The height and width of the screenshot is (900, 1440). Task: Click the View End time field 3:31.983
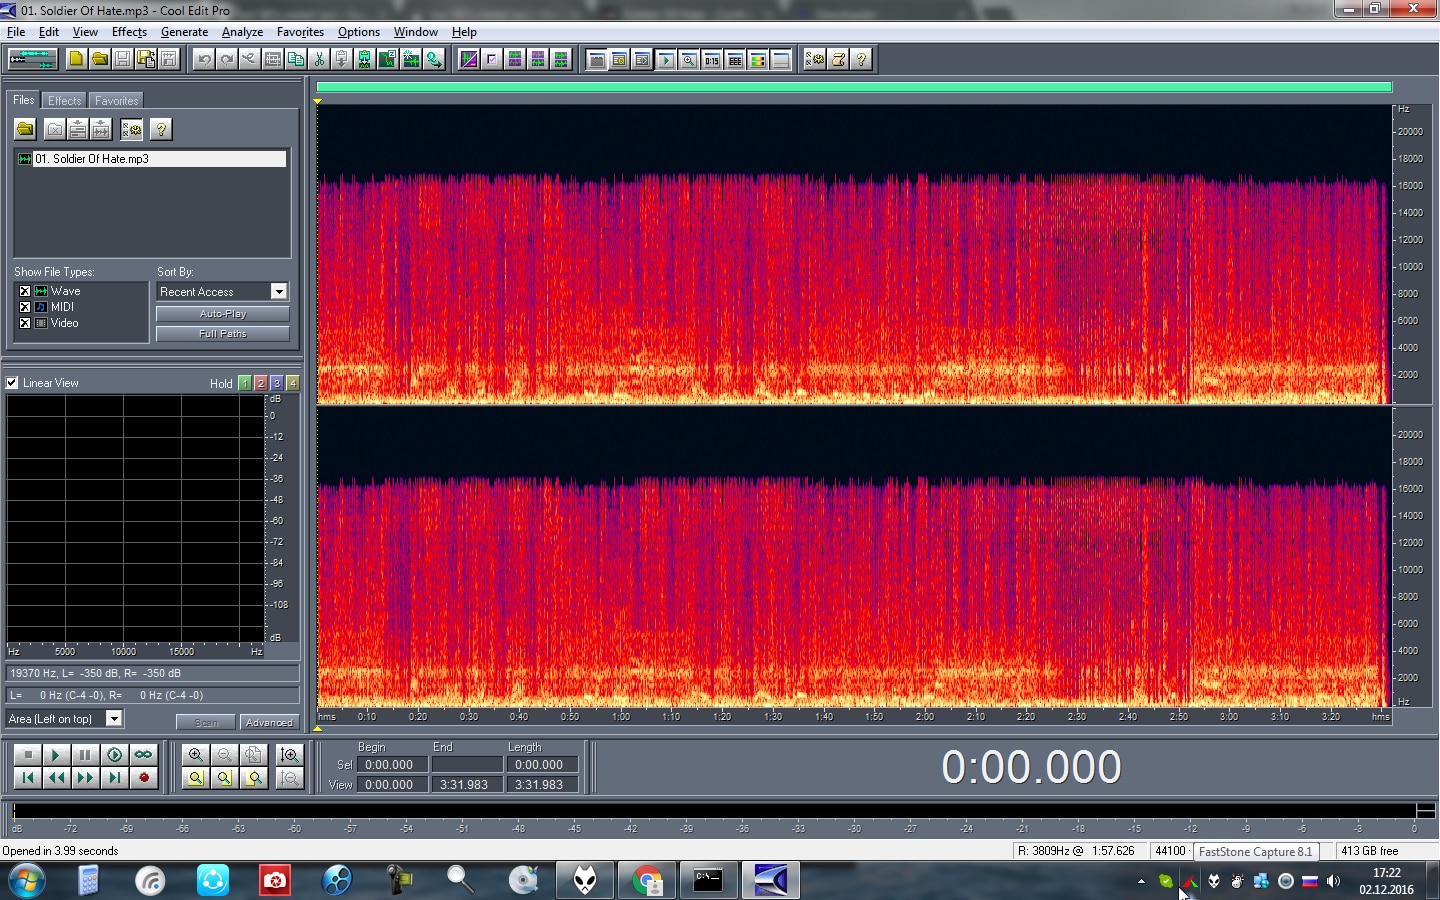pyautogui.click(x=465, y=785)
